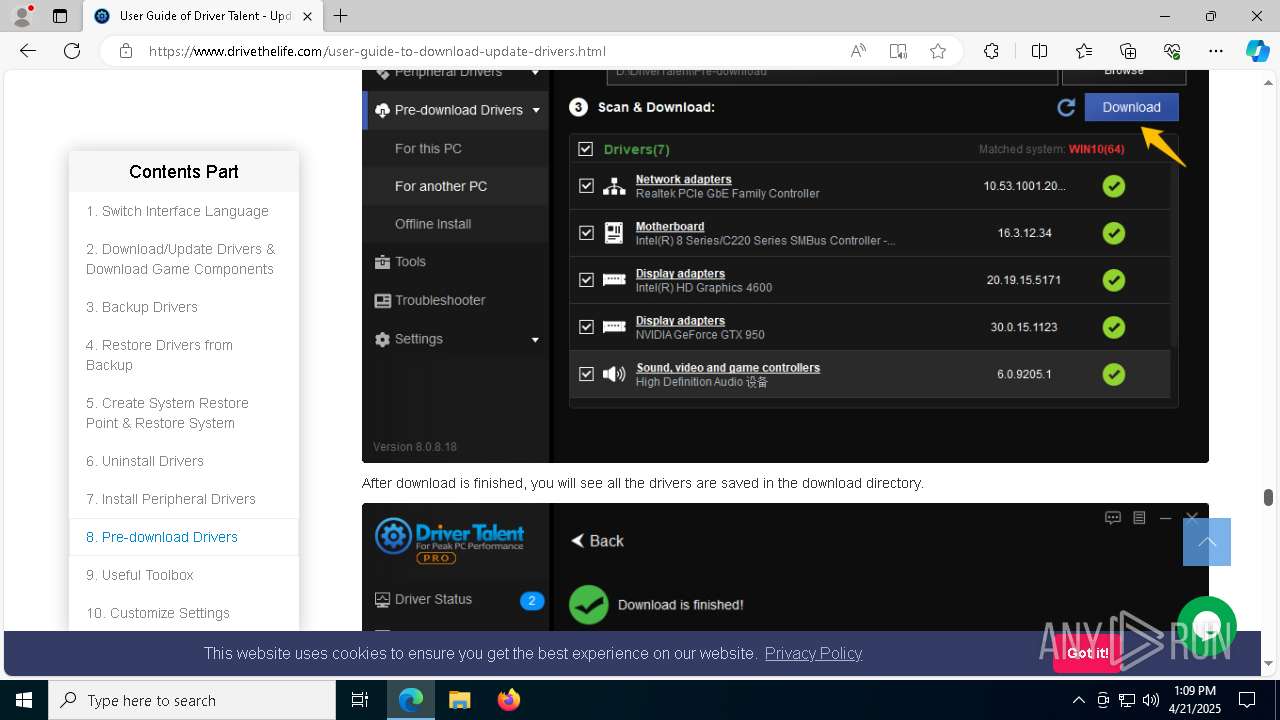Open browser Extensions icon

coord(991,51)
